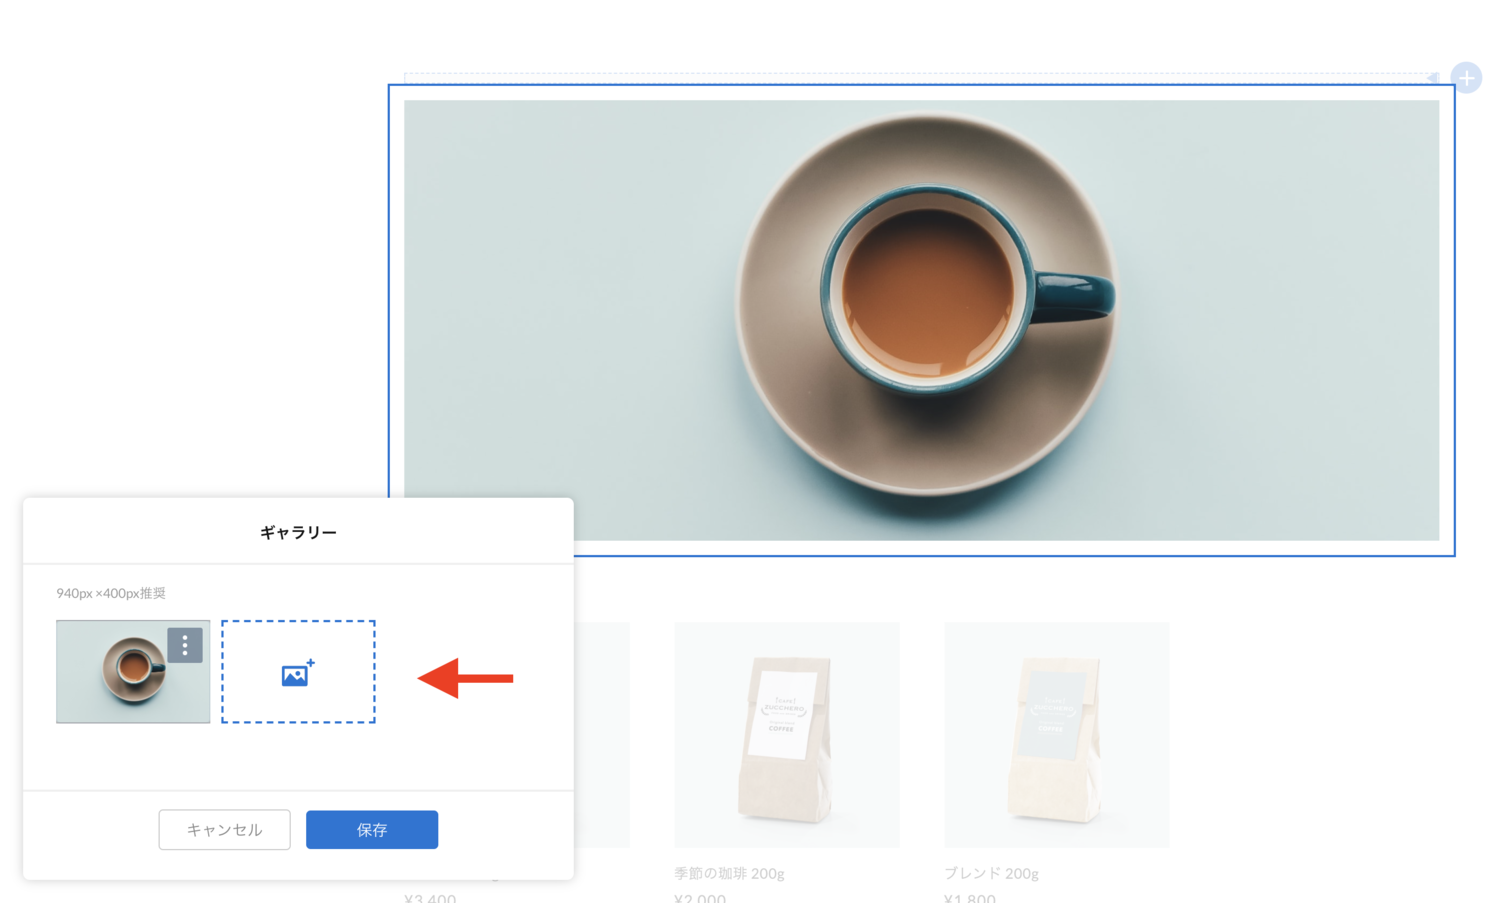Open the 季節の珈琲 200g product image
The image size is (1500, 903).
pos(787,735)
